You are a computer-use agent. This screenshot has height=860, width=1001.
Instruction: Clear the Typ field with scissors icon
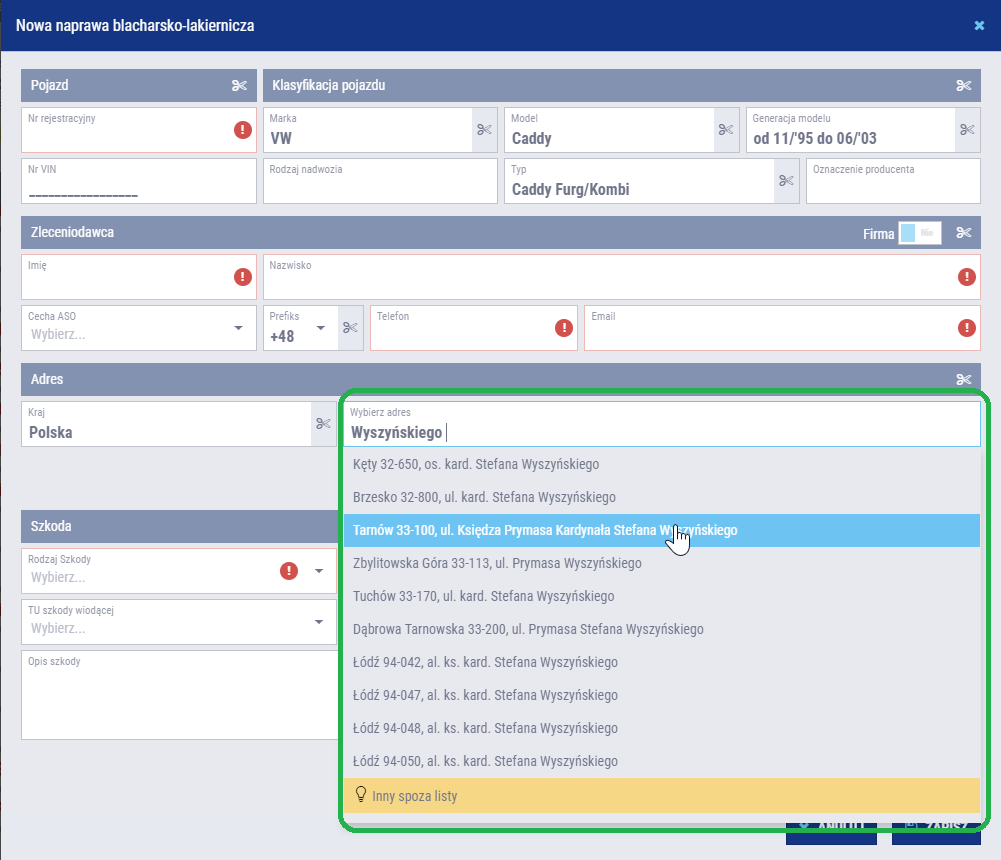(x=786, y=181)
